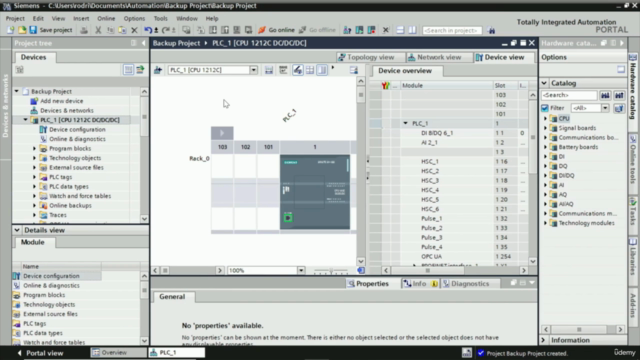Click the Cut scissors icon
Viewport: 640px width, 360px height.
[x=98, y=30]
